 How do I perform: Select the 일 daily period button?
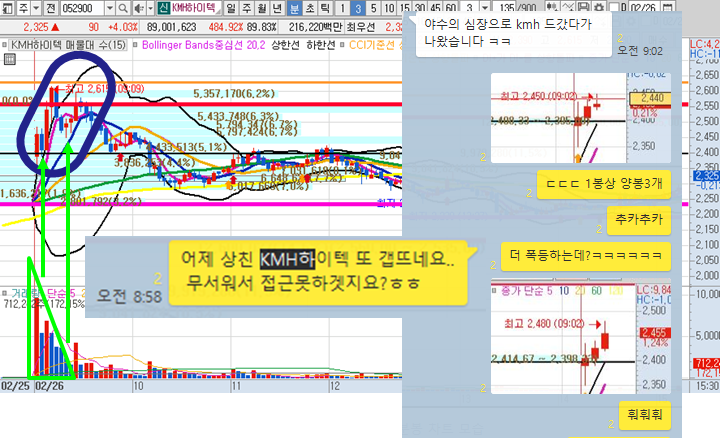(231, 8)
